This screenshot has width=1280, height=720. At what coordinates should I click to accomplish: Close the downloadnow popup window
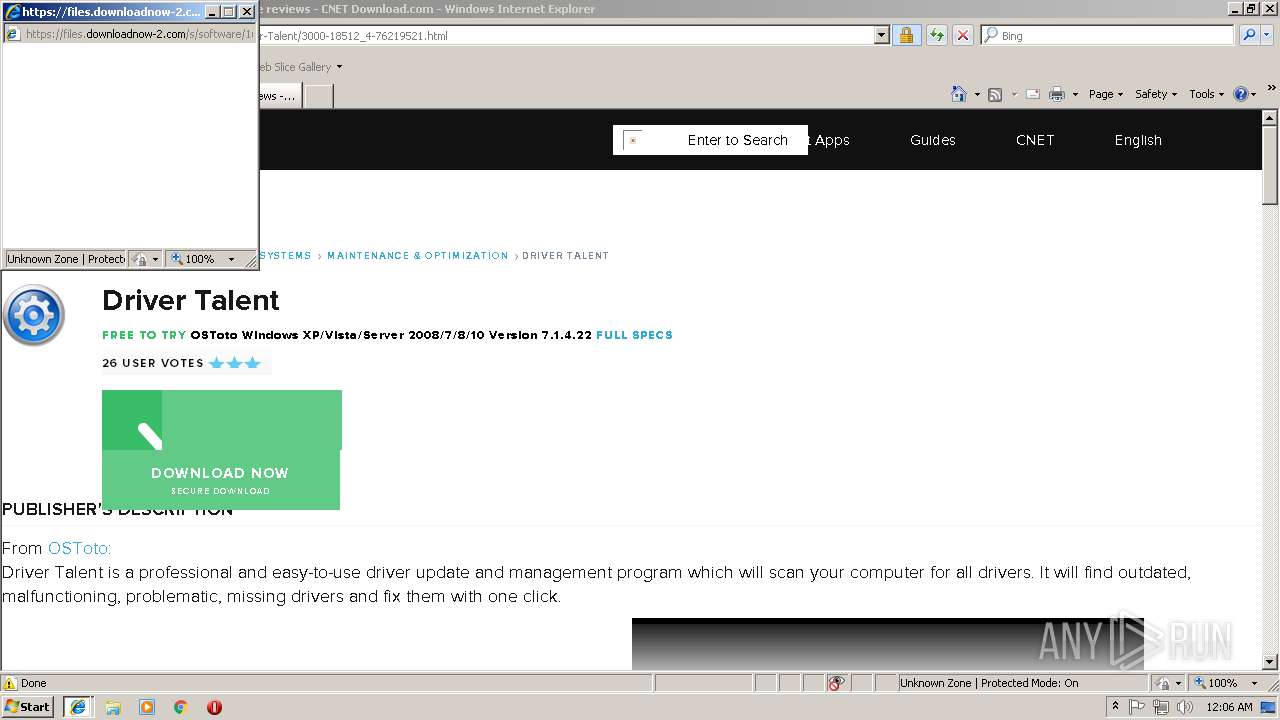coord(247,12)
